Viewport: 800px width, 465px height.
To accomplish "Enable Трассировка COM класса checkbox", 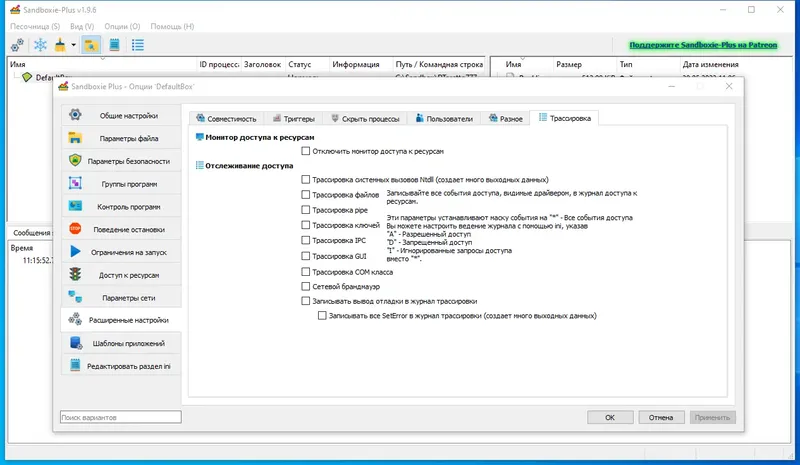I will point(306,272).
